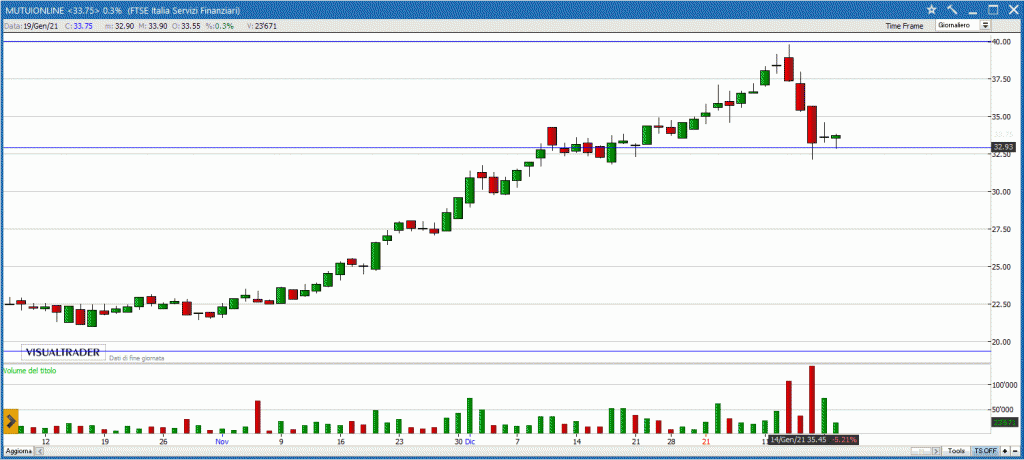Click the closing price value 33.75
The image size is (1024, 460).
[82, 26]
